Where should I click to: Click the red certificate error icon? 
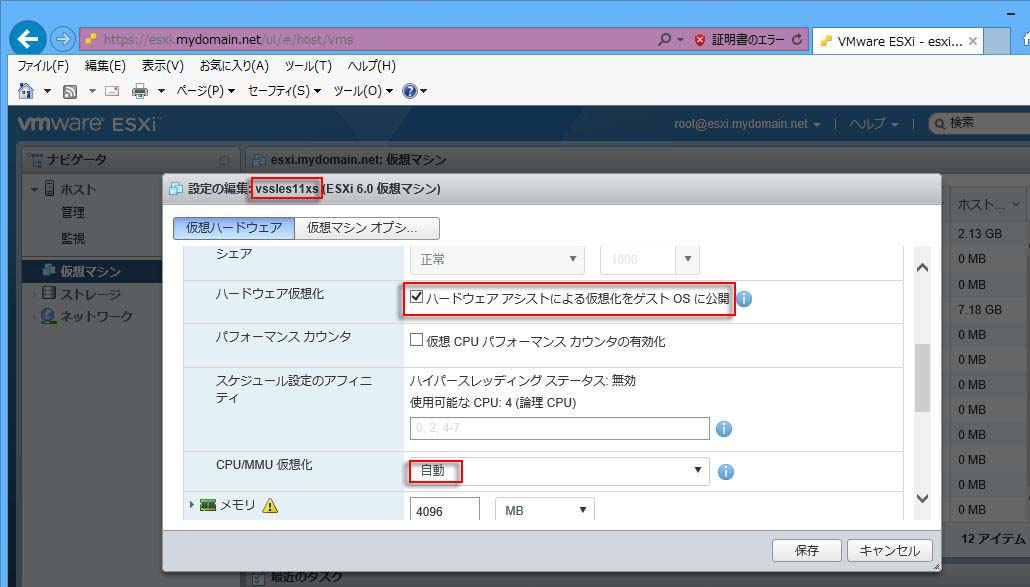click(700, 40)
